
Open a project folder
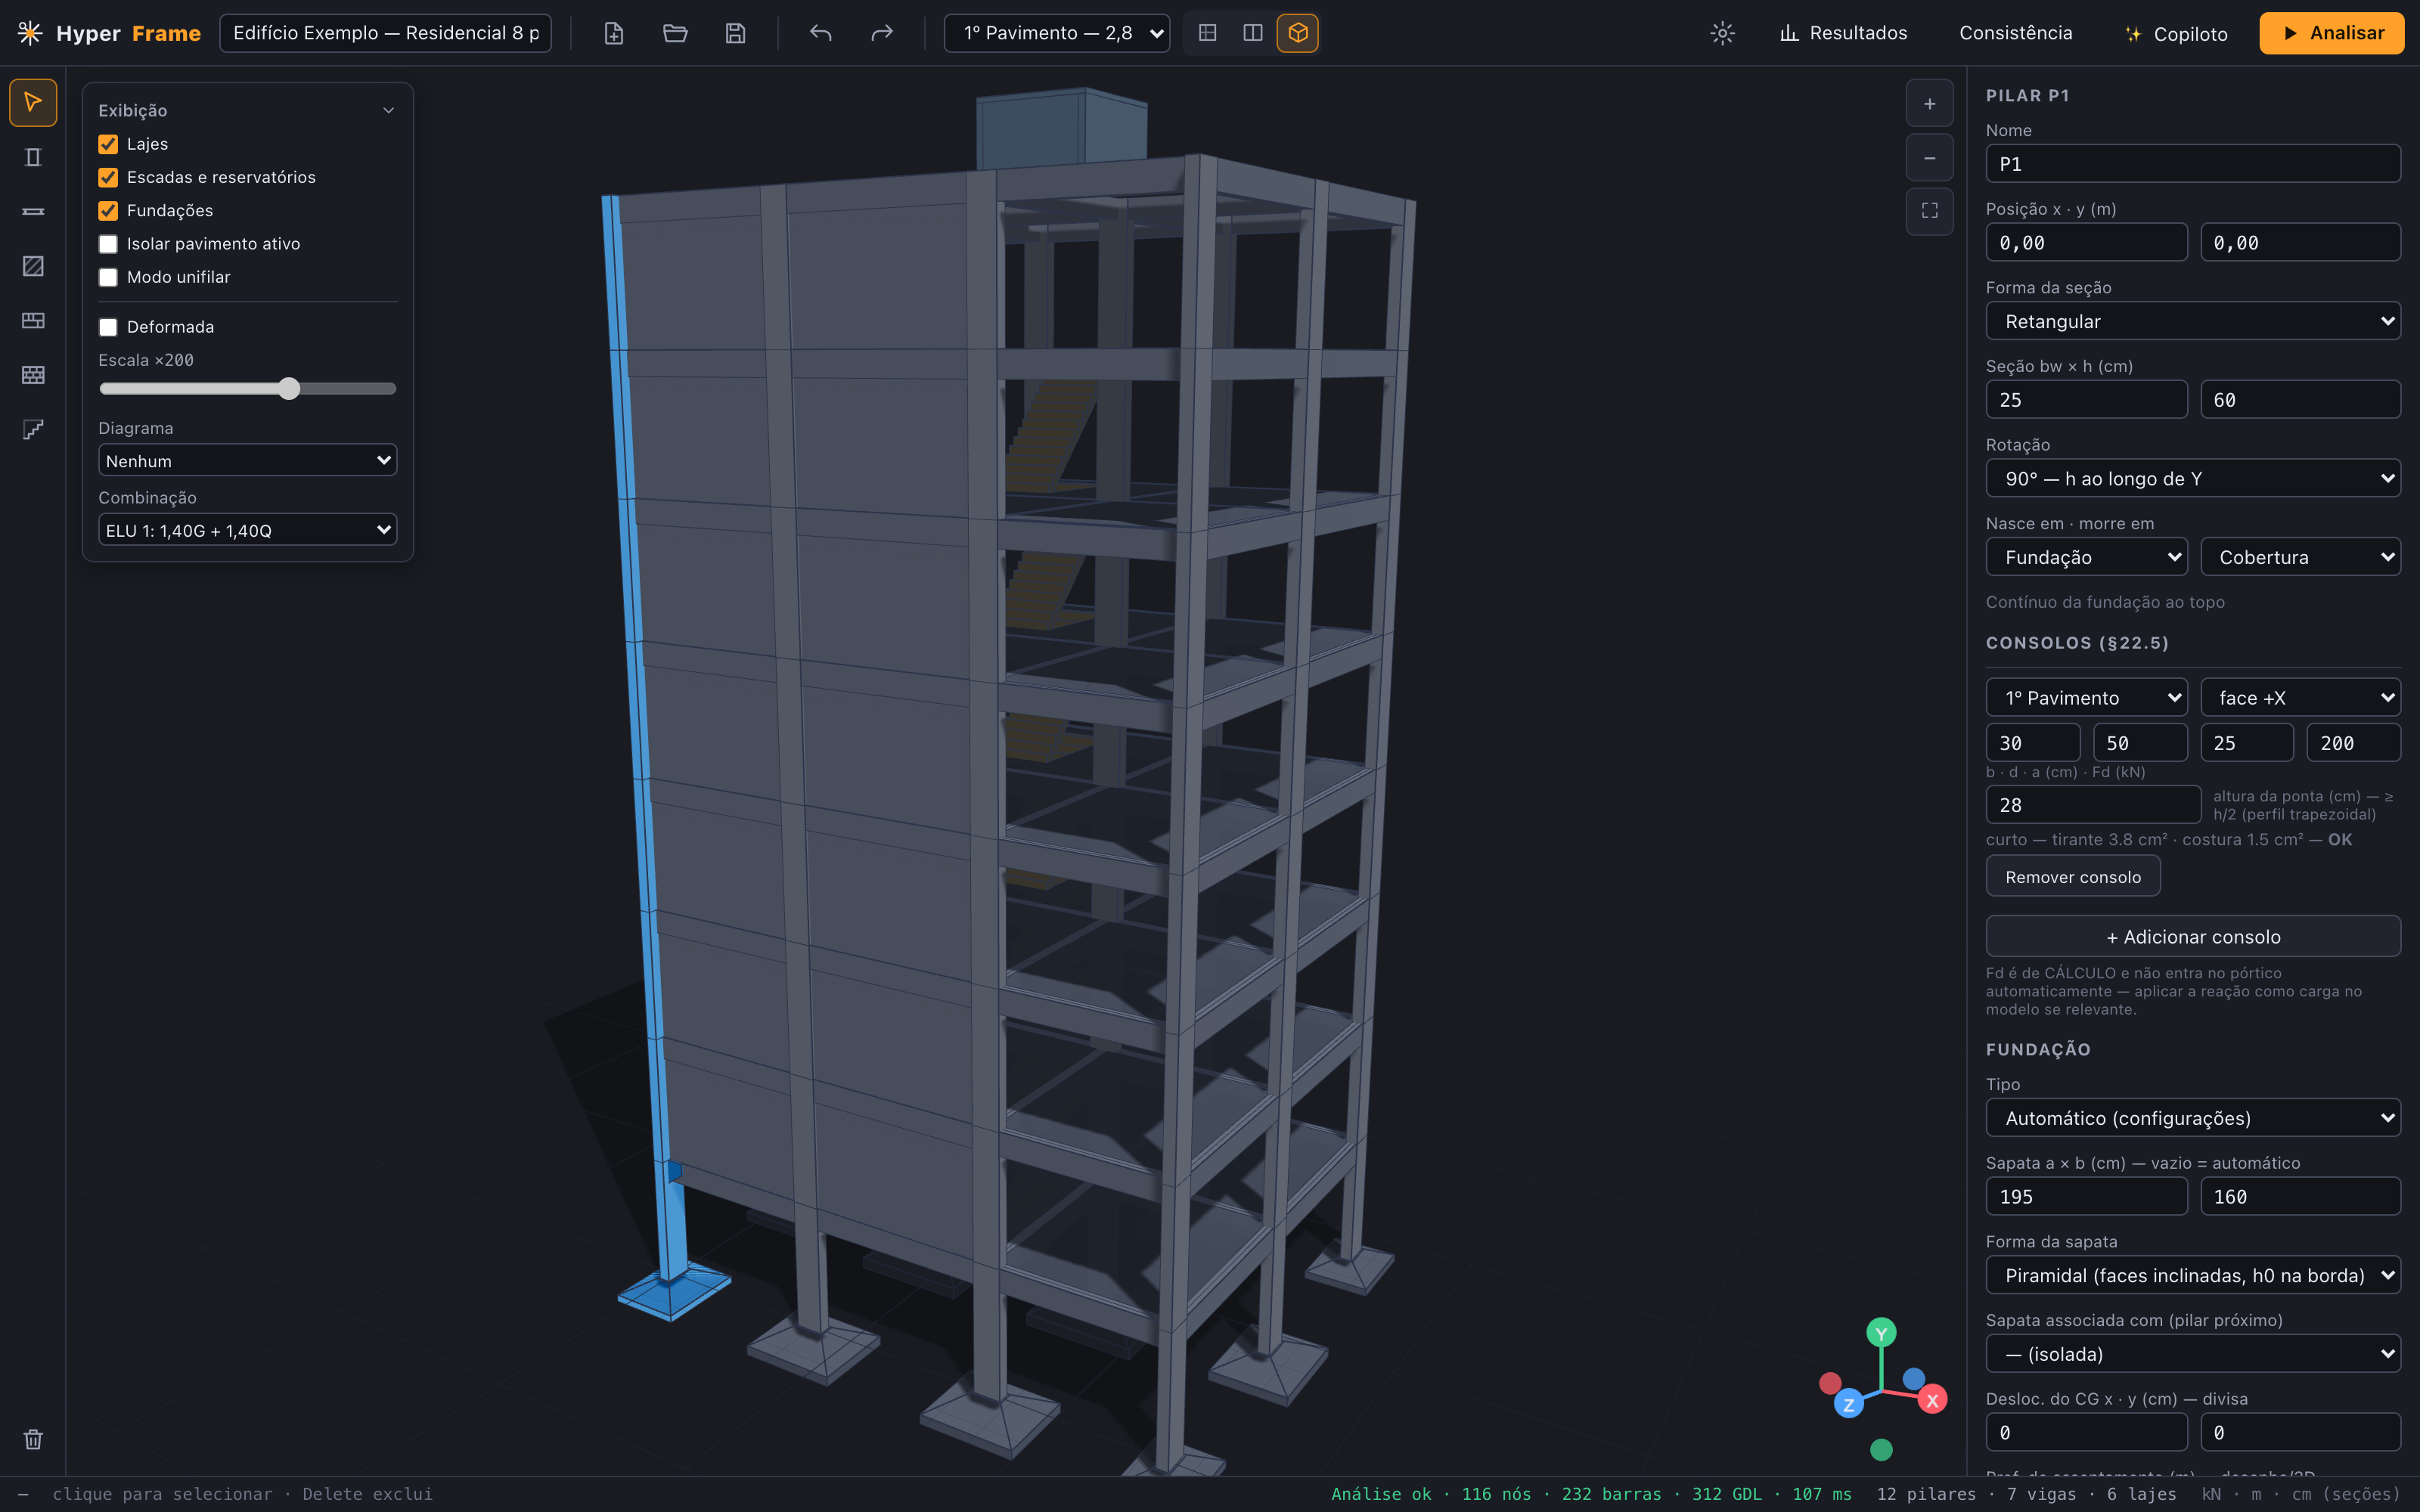coord(675,33)
